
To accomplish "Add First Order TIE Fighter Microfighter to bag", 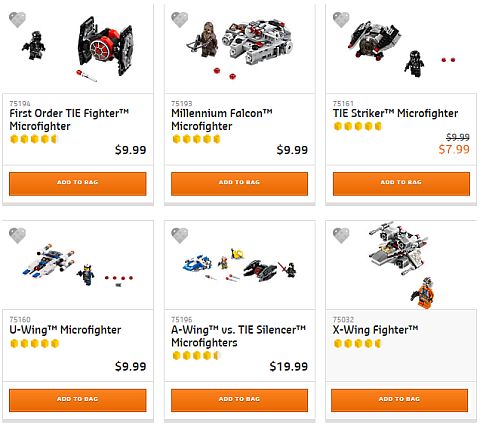I will [x=78, y=184].
